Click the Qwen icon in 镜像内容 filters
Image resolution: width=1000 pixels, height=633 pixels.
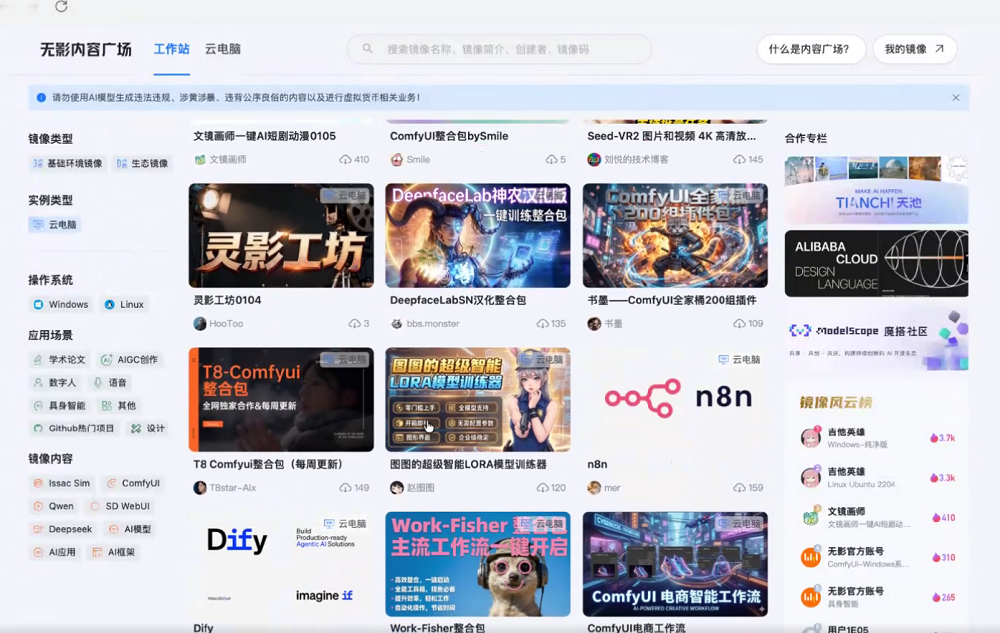pos(37,506)
